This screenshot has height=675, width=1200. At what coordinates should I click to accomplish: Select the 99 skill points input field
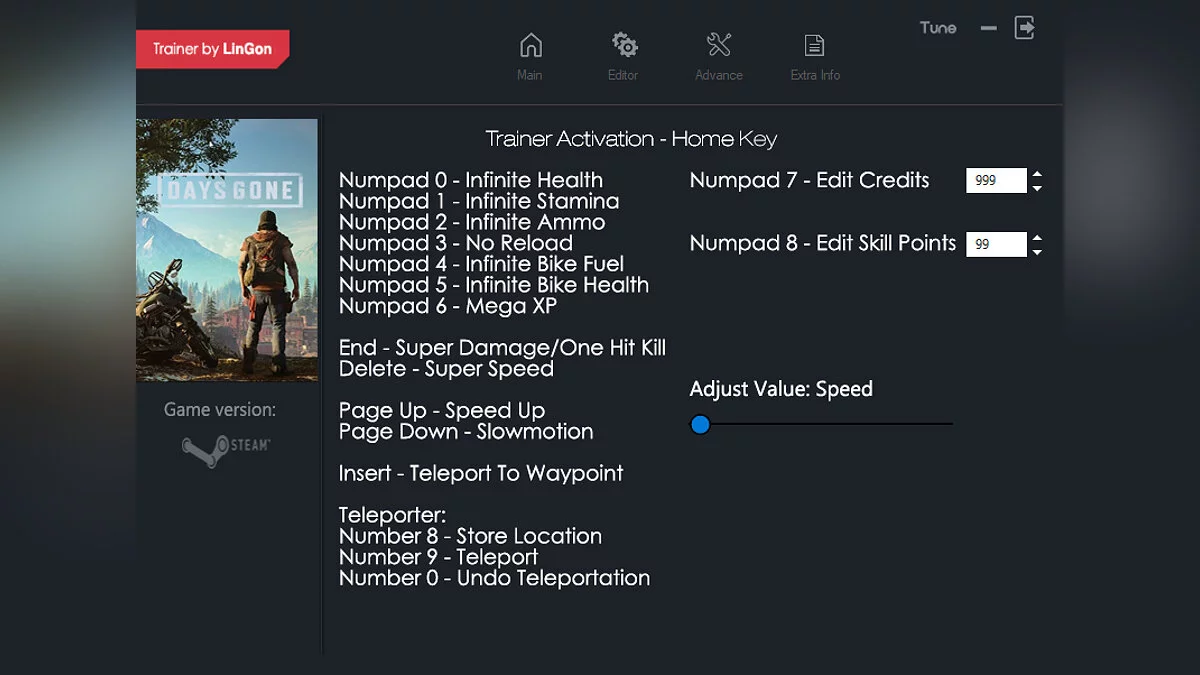[x=994, y=243]
